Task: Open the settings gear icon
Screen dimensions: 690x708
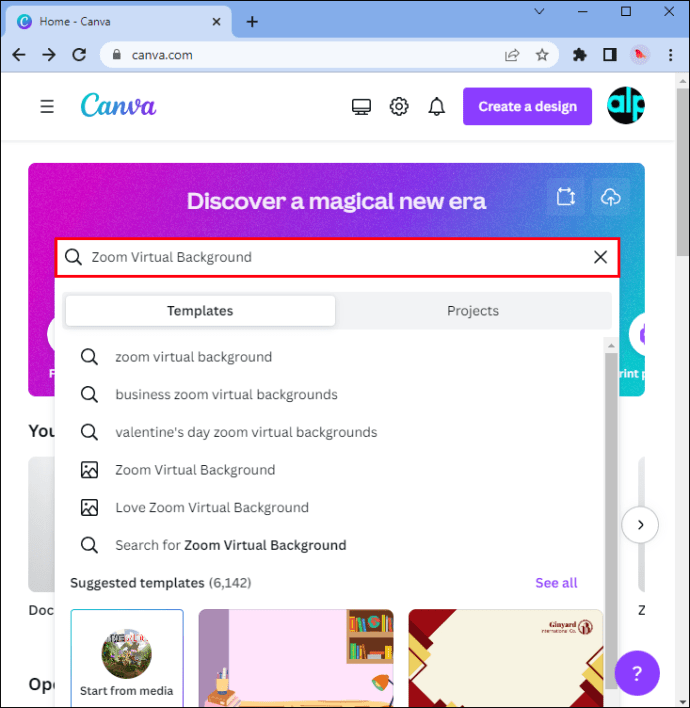Action: point(399,107)
